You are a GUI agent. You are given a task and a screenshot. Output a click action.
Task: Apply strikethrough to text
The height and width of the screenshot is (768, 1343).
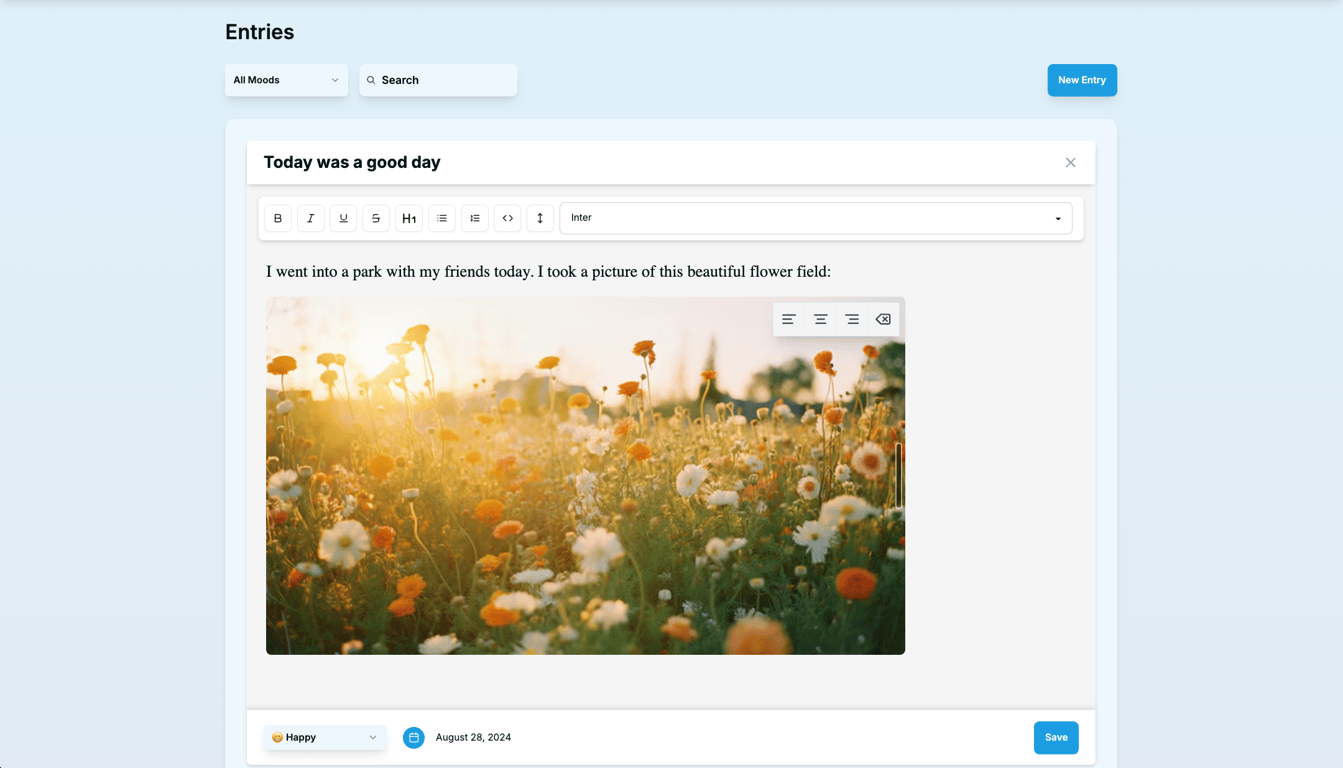376,218
